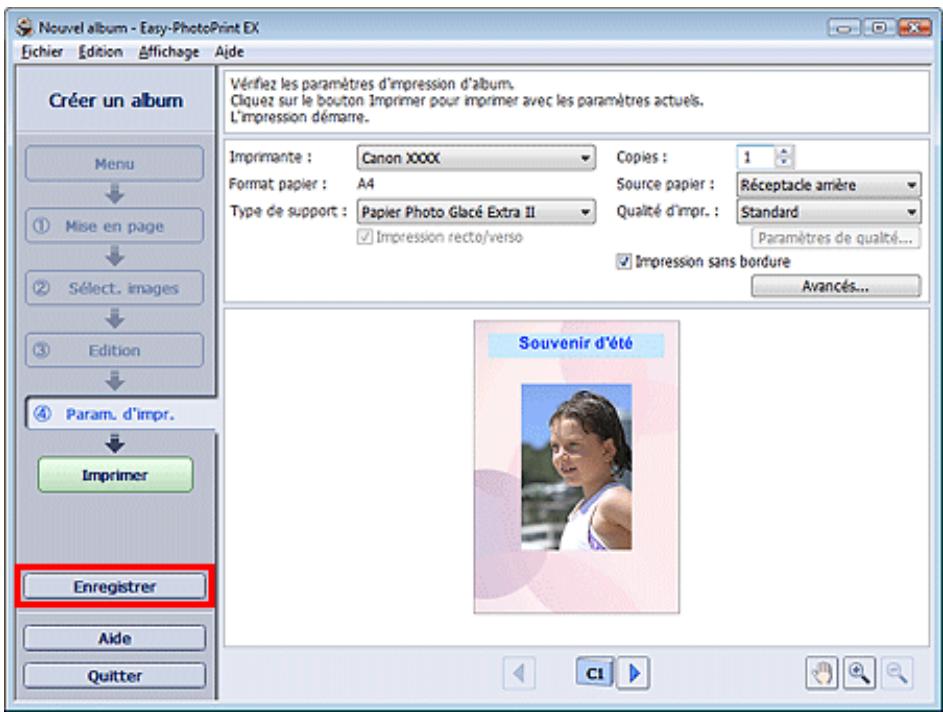Increase copies with the up arrow
Screen dimensions: 943x712
coord(784,152)
